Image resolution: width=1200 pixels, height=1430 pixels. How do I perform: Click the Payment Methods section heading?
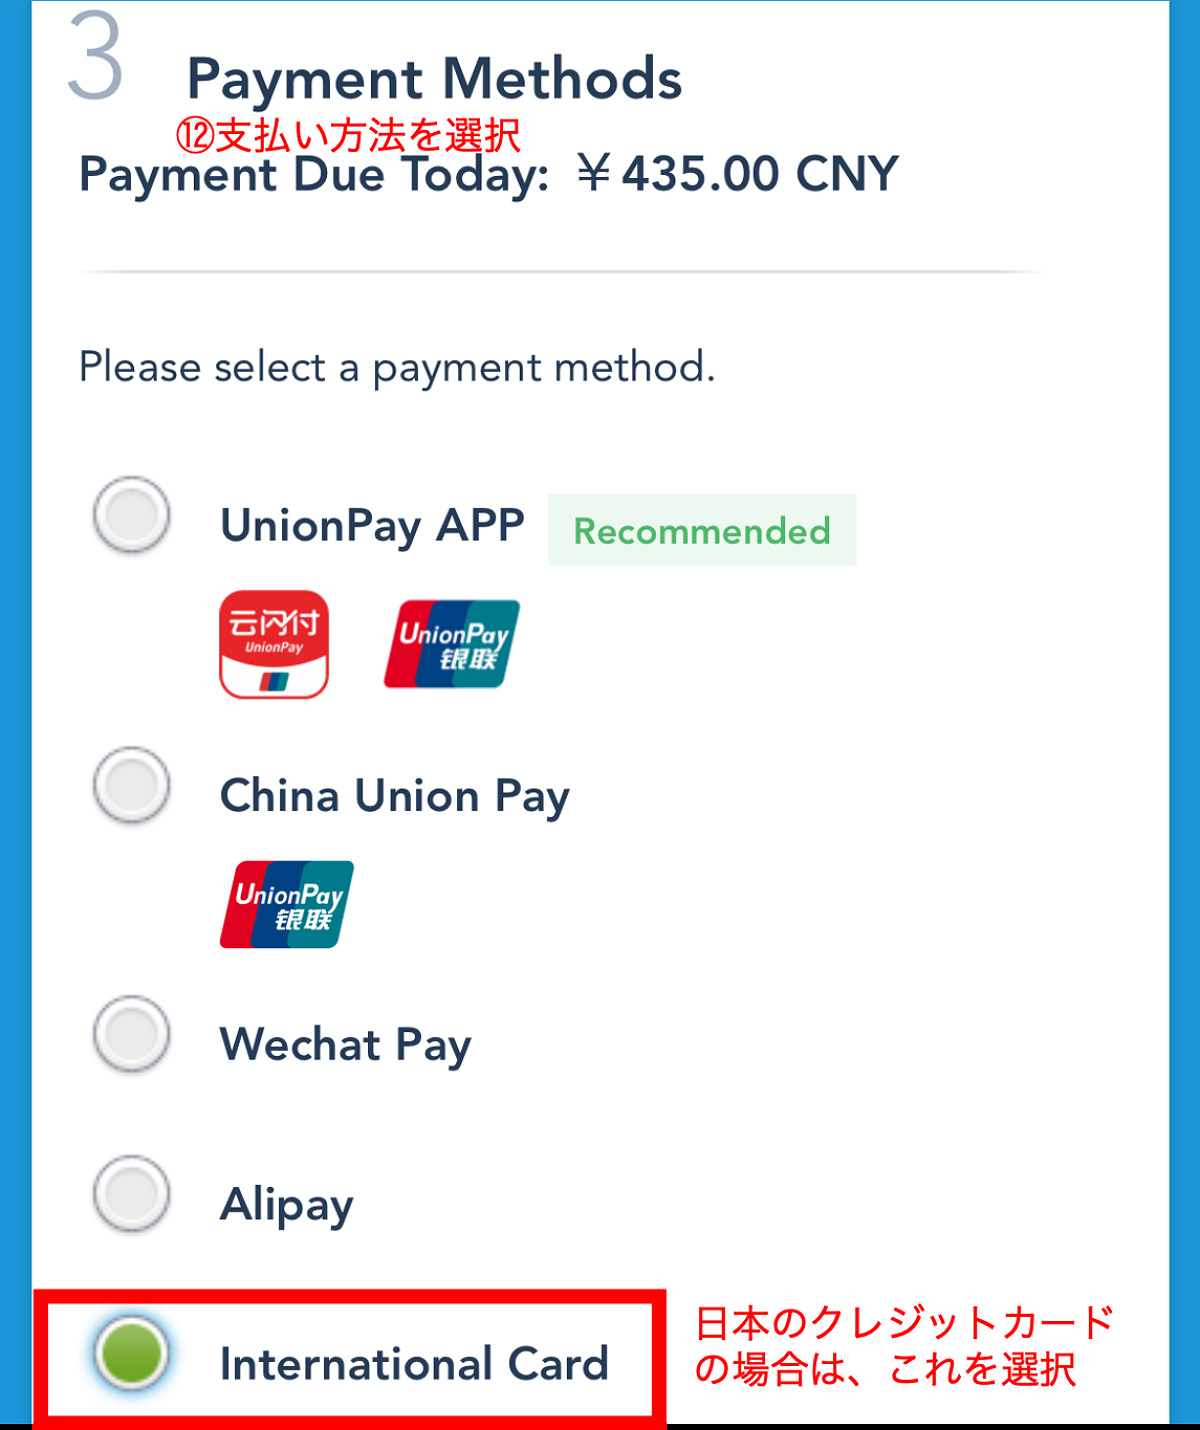(x=434, y=79)
